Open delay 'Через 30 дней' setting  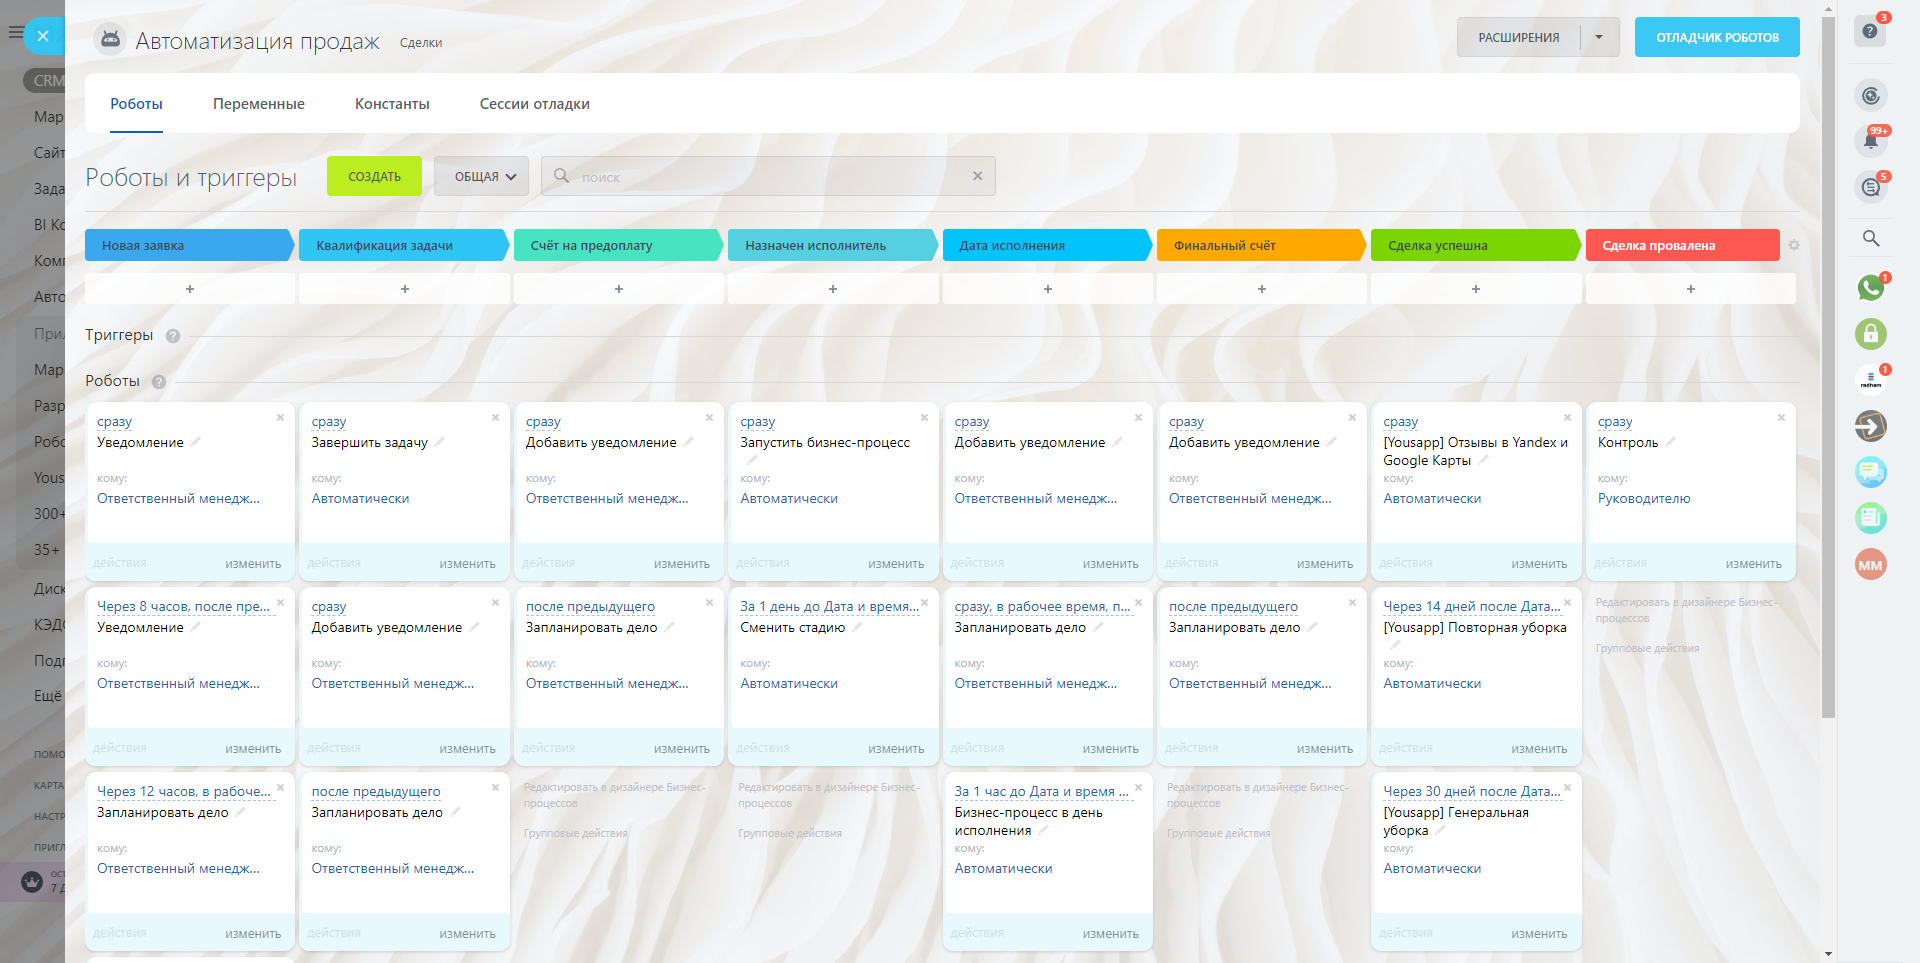click(x=1471, y=792)
